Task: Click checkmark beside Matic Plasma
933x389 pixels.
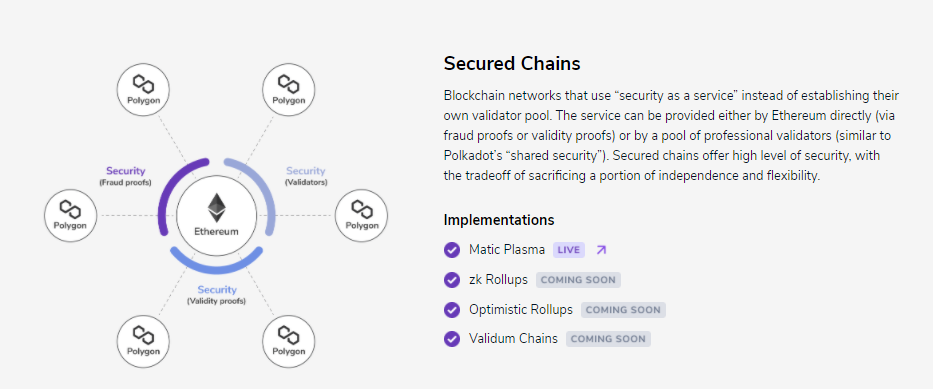Action: [x=452, y=250]
